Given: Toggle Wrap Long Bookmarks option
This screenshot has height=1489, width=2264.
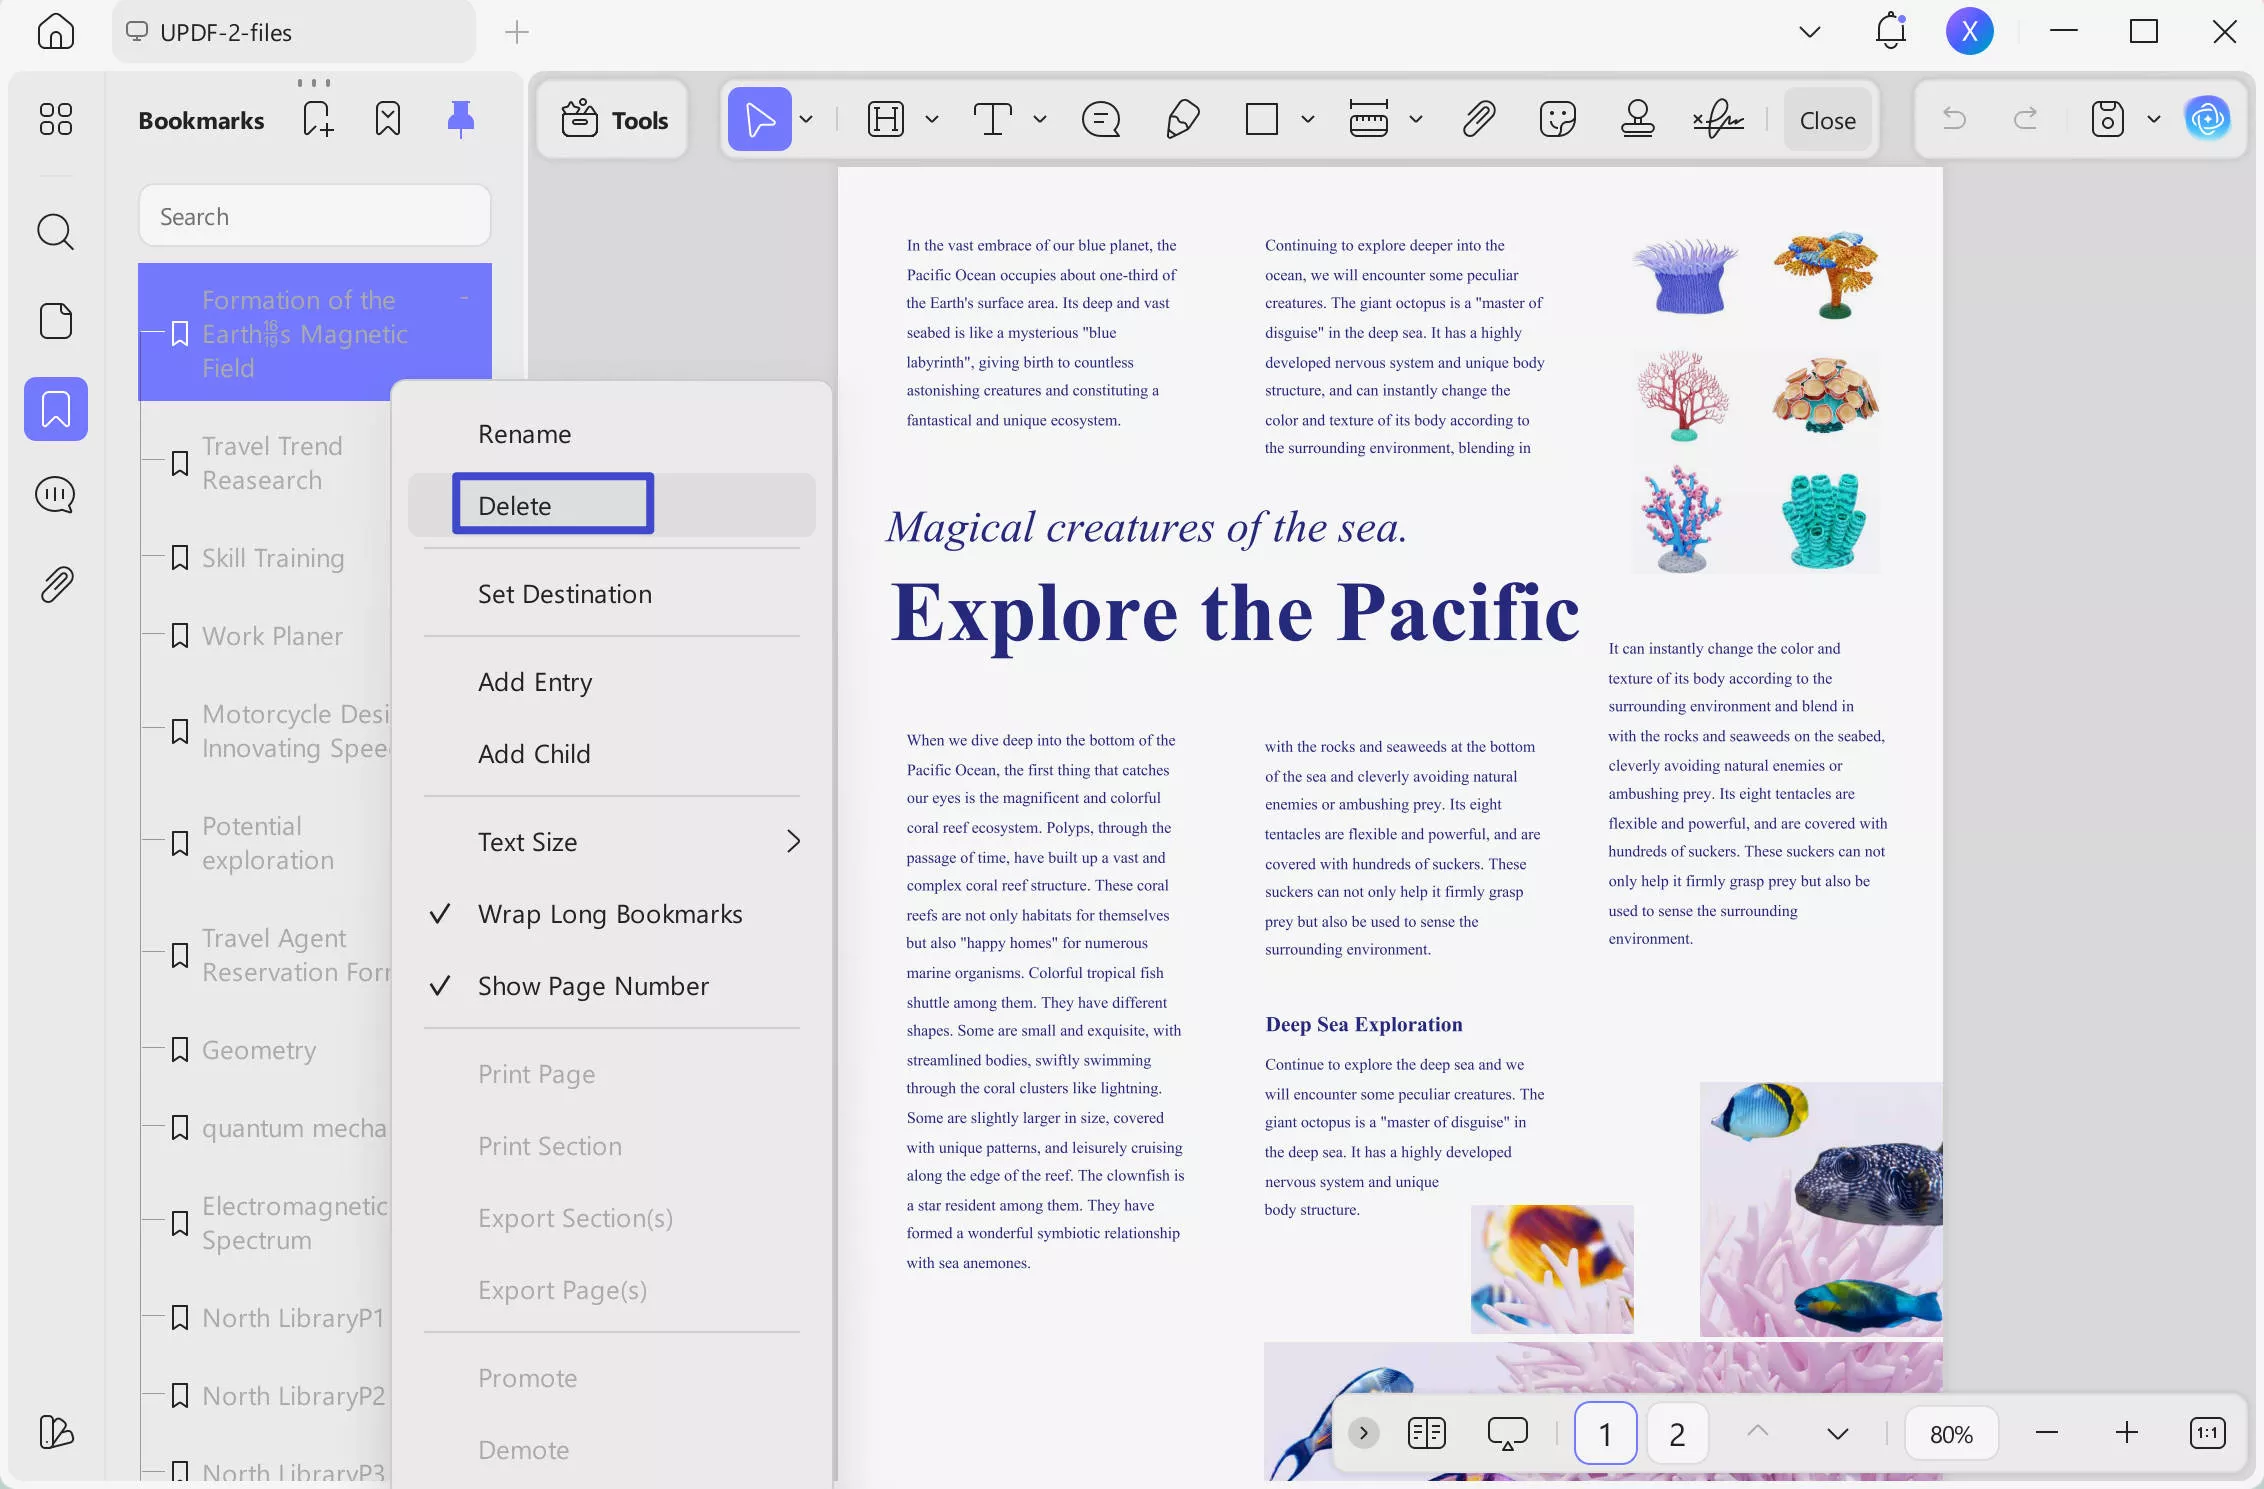Looking at the screenshot, I should point(609,913).
